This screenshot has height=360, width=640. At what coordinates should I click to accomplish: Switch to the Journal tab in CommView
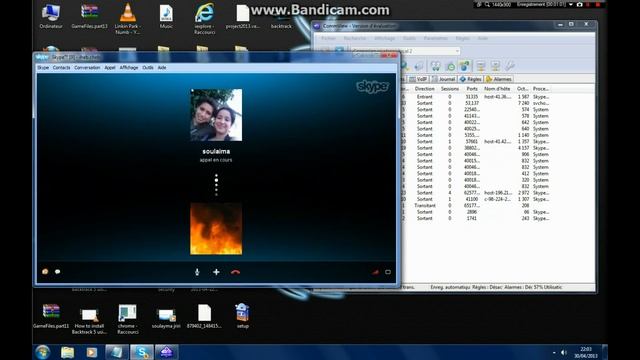point(444,79)
